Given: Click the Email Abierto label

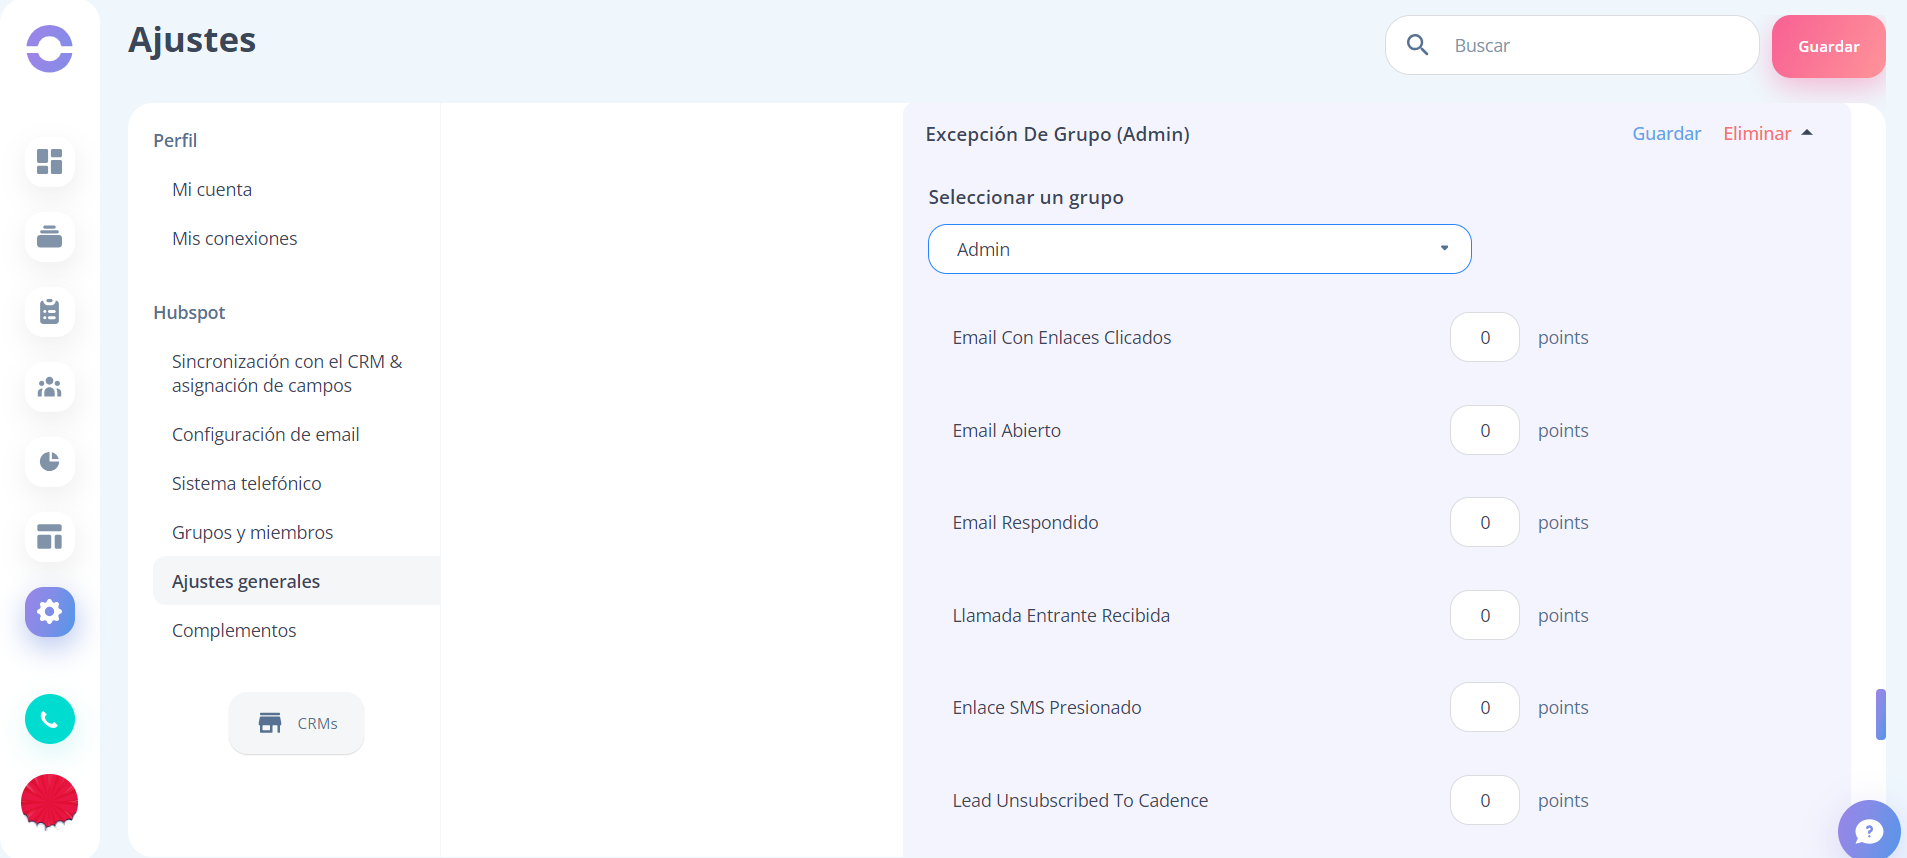Looking at the screenshot, I should (x=1007, y=430).
